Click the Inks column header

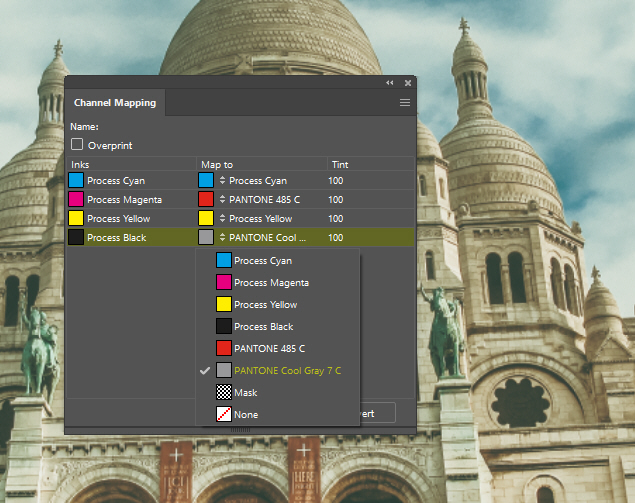(132, 164)
